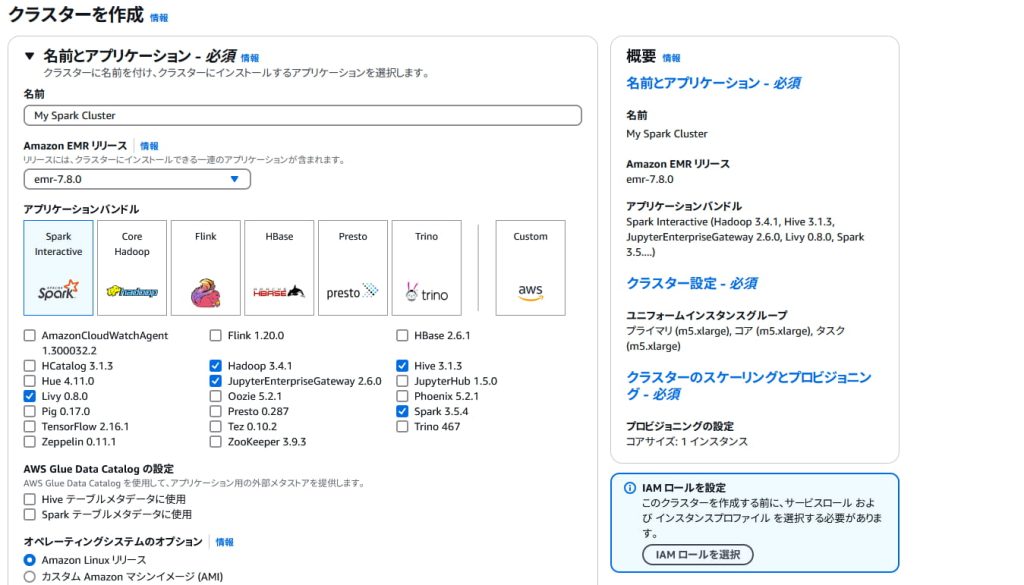This screenshot has width=1024, height=585.
Task: Check Zeppelin 0.11.1
Action: click(x=29, y=442)
